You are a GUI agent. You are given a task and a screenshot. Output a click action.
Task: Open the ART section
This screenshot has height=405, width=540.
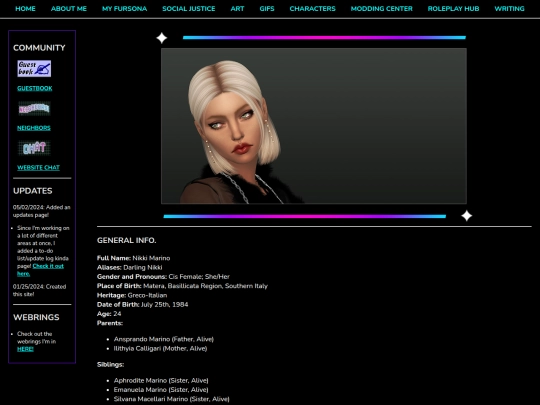(x=237, y=9)
